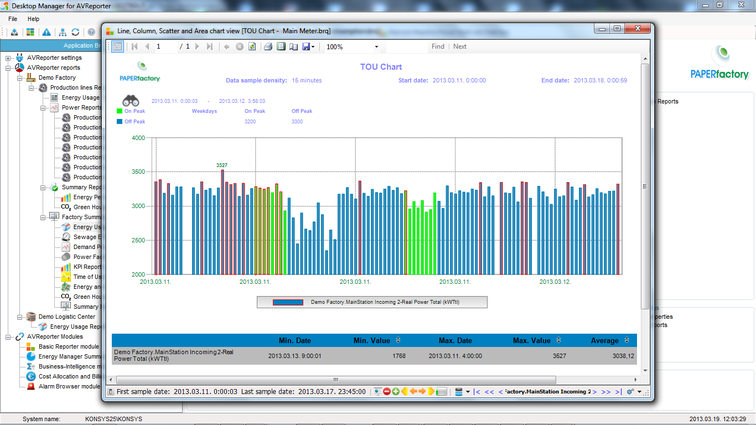
Task: Click the upload/home icon in main toolbar
Action: coord(14,32)
